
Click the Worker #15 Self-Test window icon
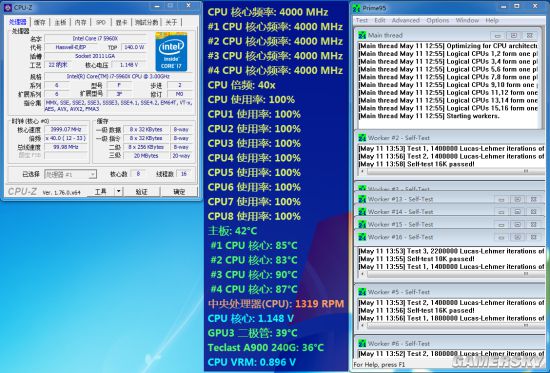tap(362, 224)
